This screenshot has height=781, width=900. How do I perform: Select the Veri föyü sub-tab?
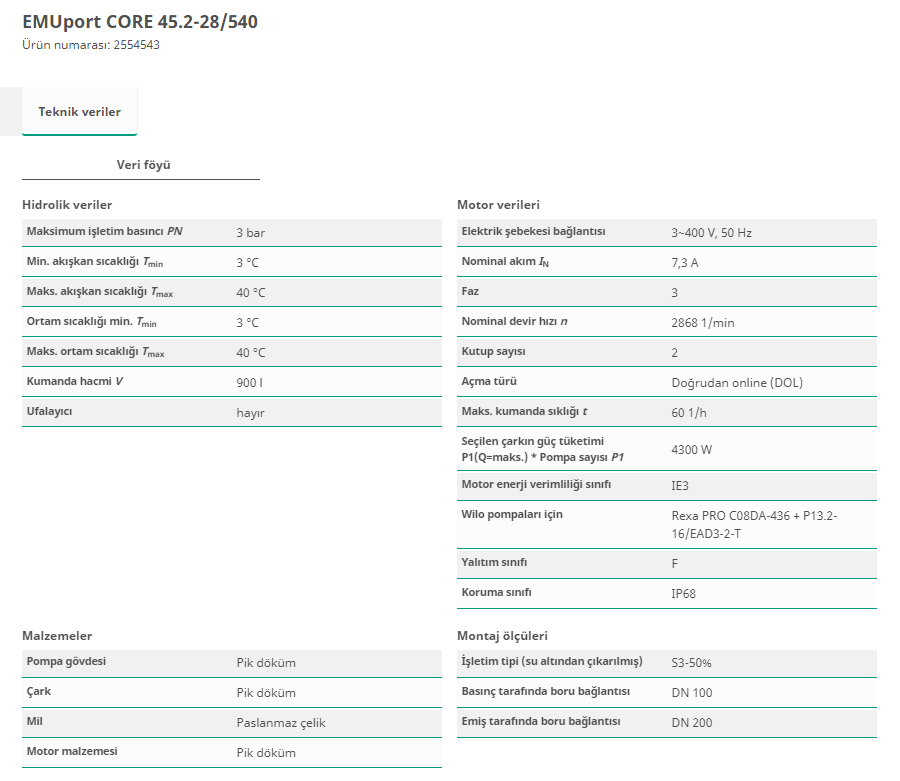[143, 165]
